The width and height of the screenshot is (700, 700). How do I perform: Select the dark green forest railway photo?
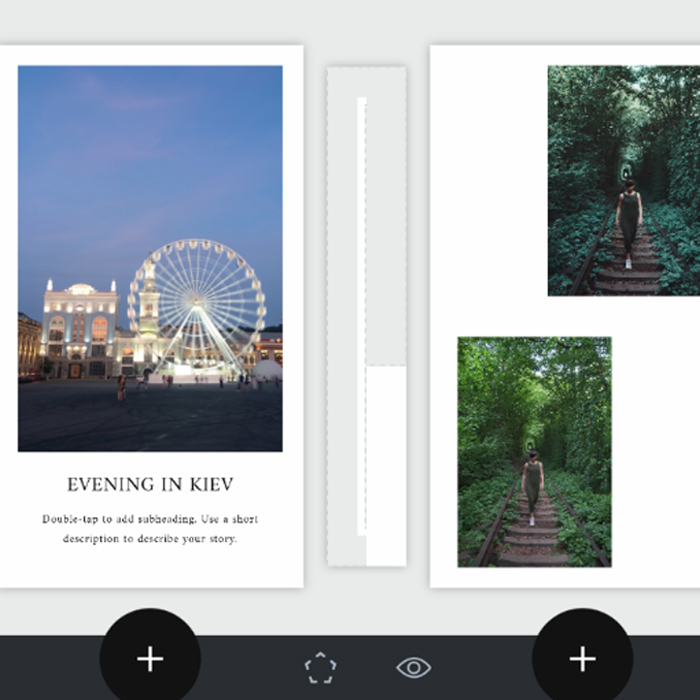(624, 180)
